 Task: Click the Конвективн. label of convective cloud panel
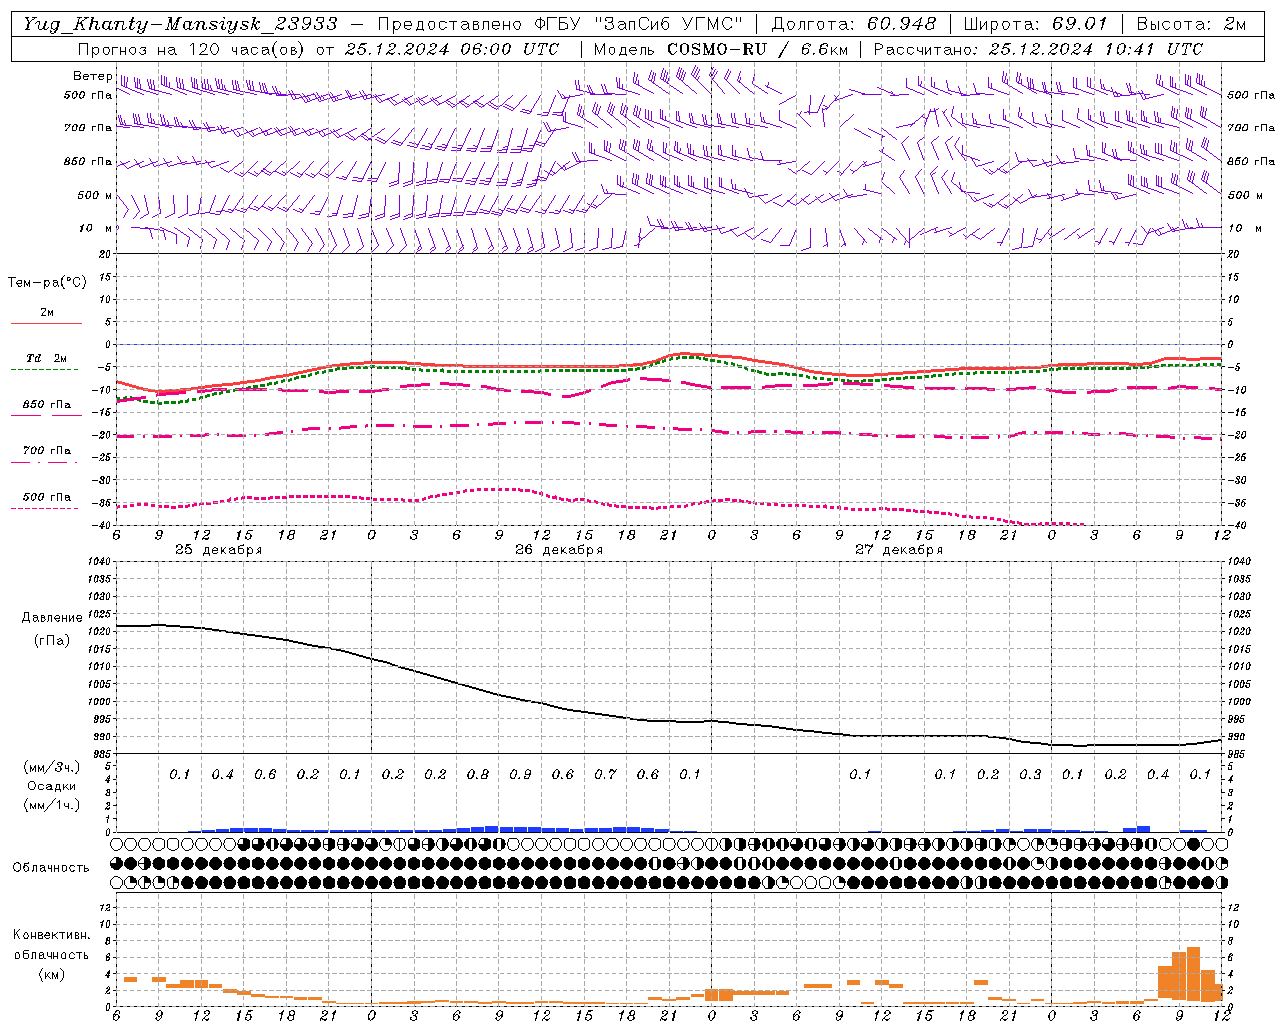click(x=51, y=935)
